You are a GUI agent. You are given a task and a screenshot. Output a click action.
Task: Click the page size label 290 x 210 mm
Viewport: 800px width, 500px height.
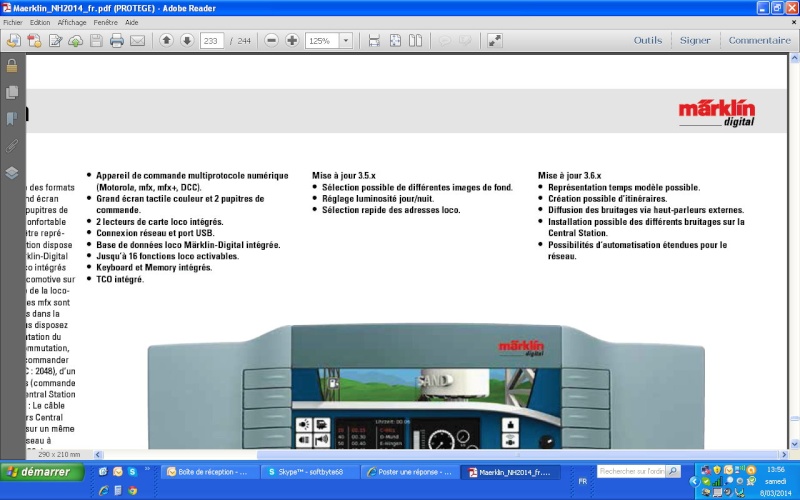click(59, 454)
